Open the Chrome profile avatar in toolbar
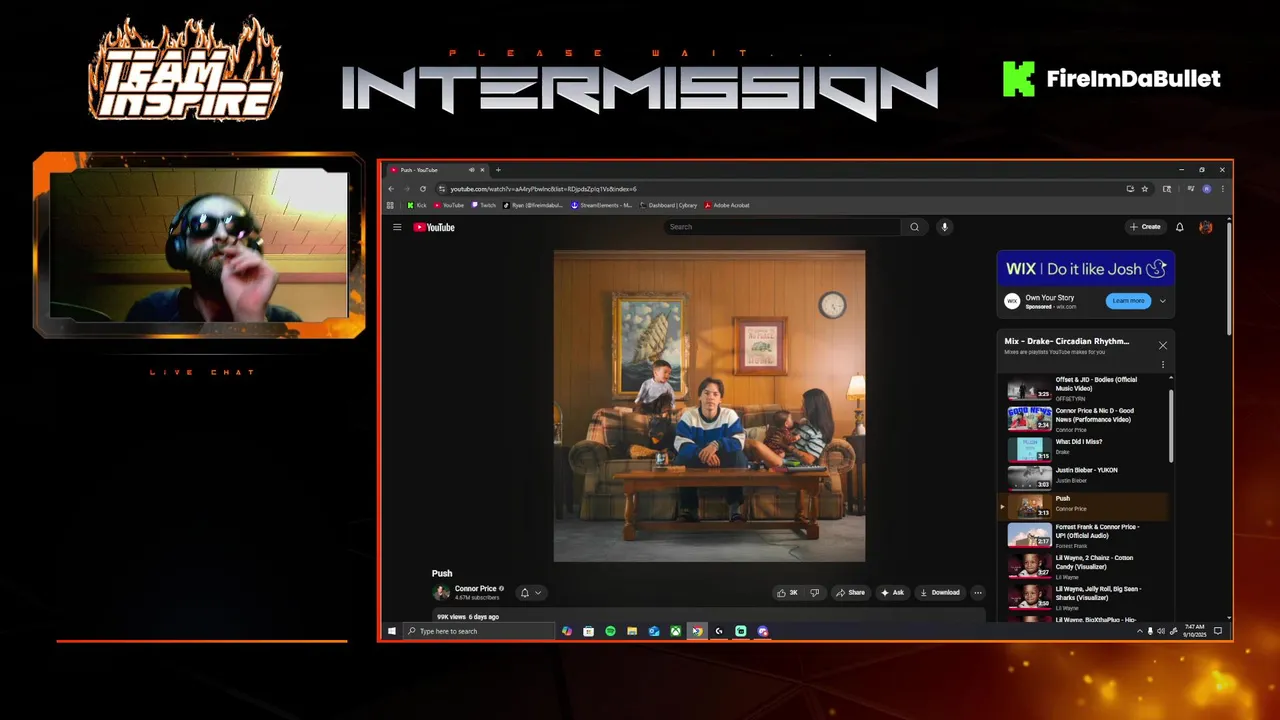The width and height of the screenshot is (1280, 720). point(1207,189)
